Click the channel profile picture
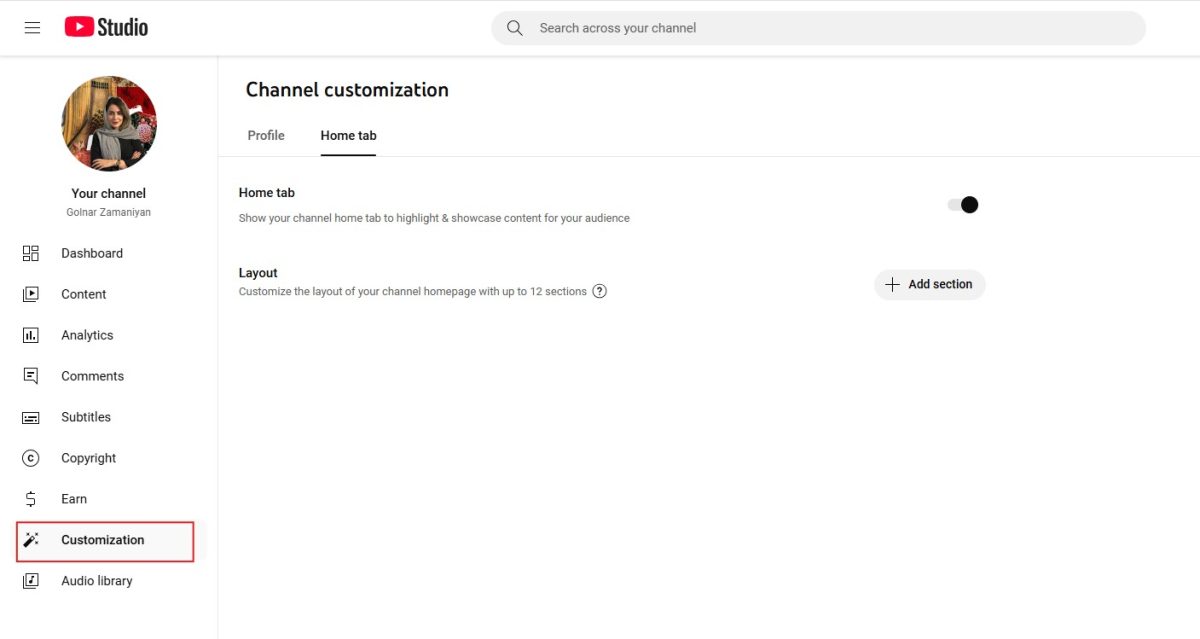This screenshot has height=639, width=1200. (x=109, y=124)
